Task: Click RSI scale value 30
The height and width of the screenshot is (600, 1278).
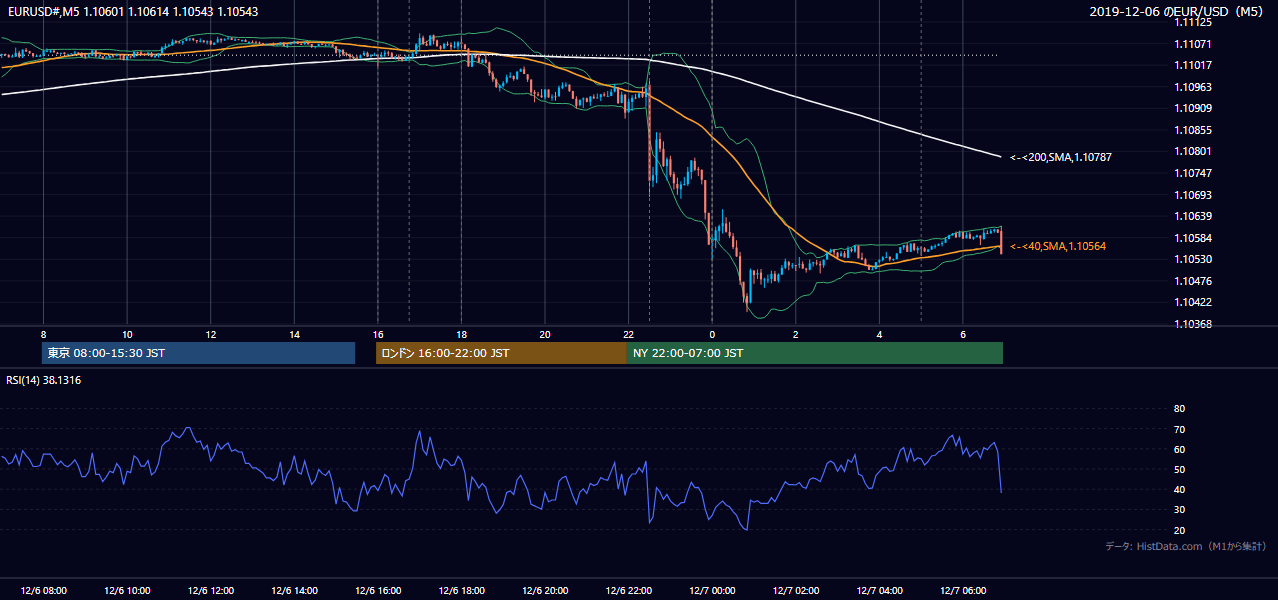Action: click(x=1179, y=510)
